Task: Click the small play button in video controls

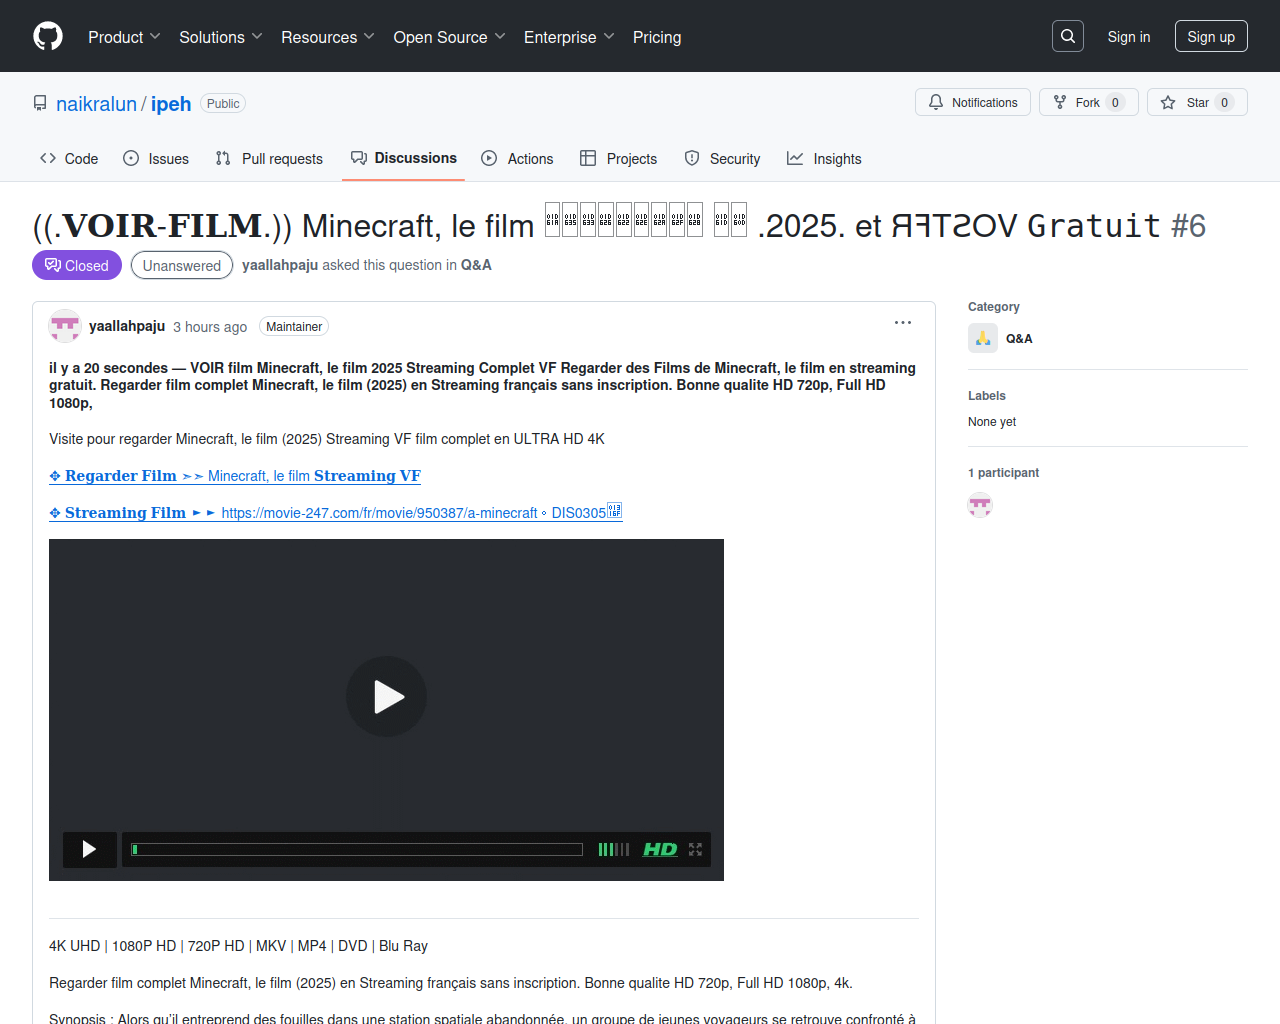Action: coord(89,849)
